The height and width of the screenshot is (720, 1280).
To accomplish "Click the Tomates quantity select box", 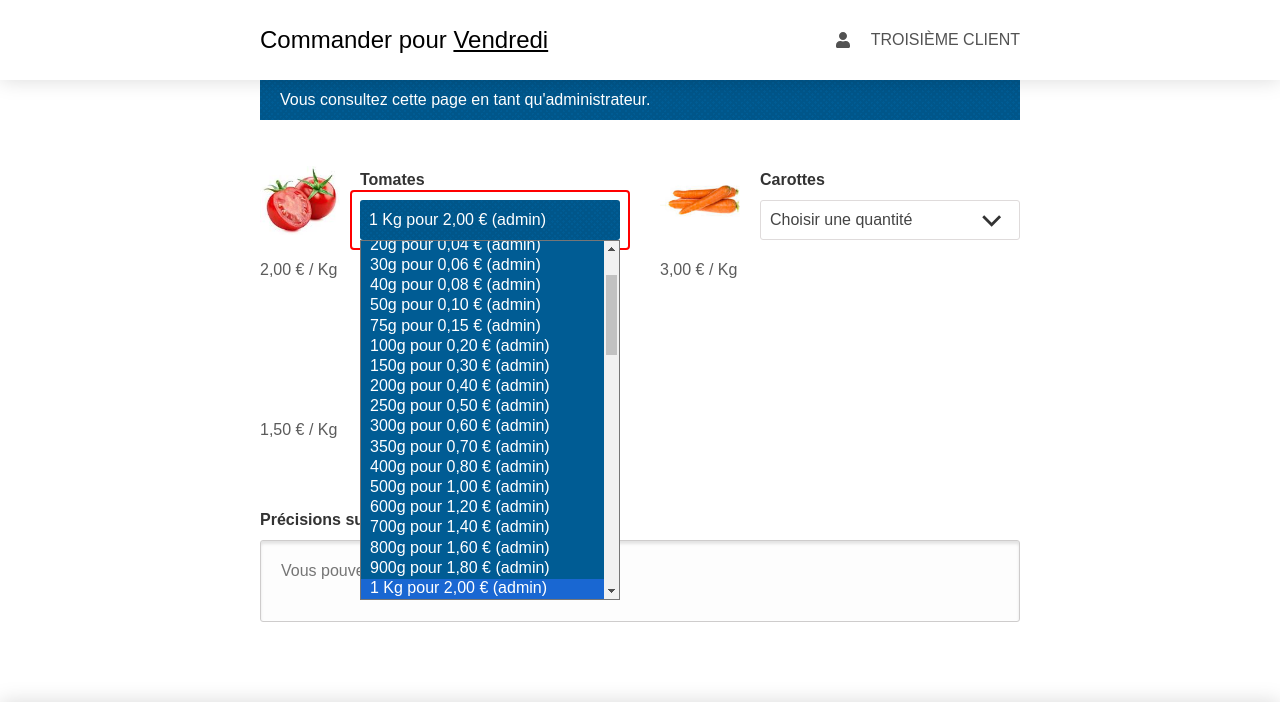I will click(489, 220).
